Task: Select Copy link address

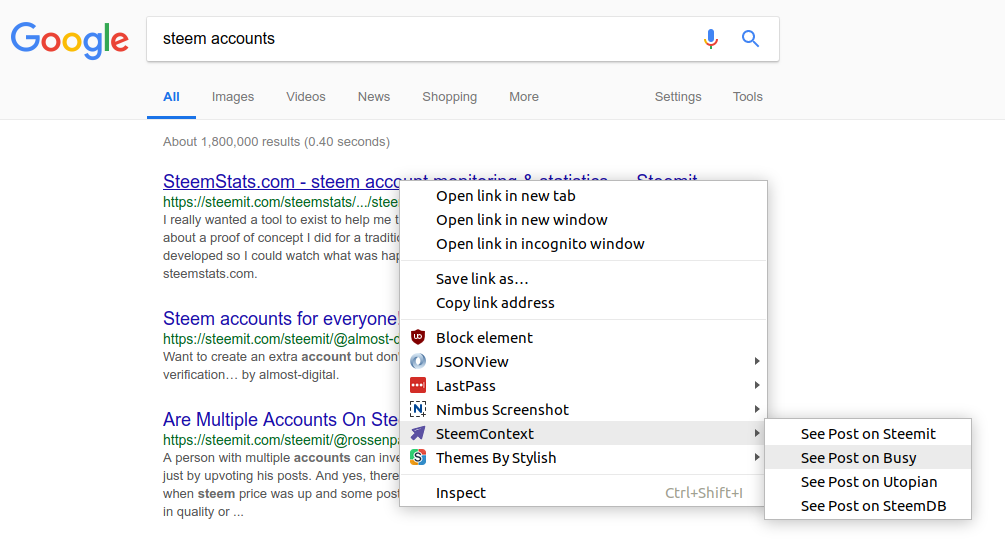Action: point(495,303)
